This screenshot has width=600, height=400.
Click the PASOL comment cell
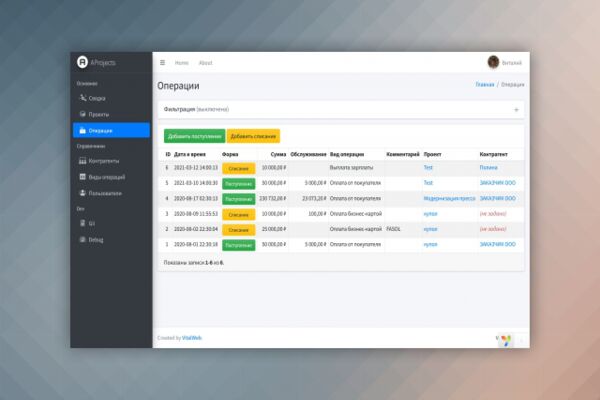(393, 229)
